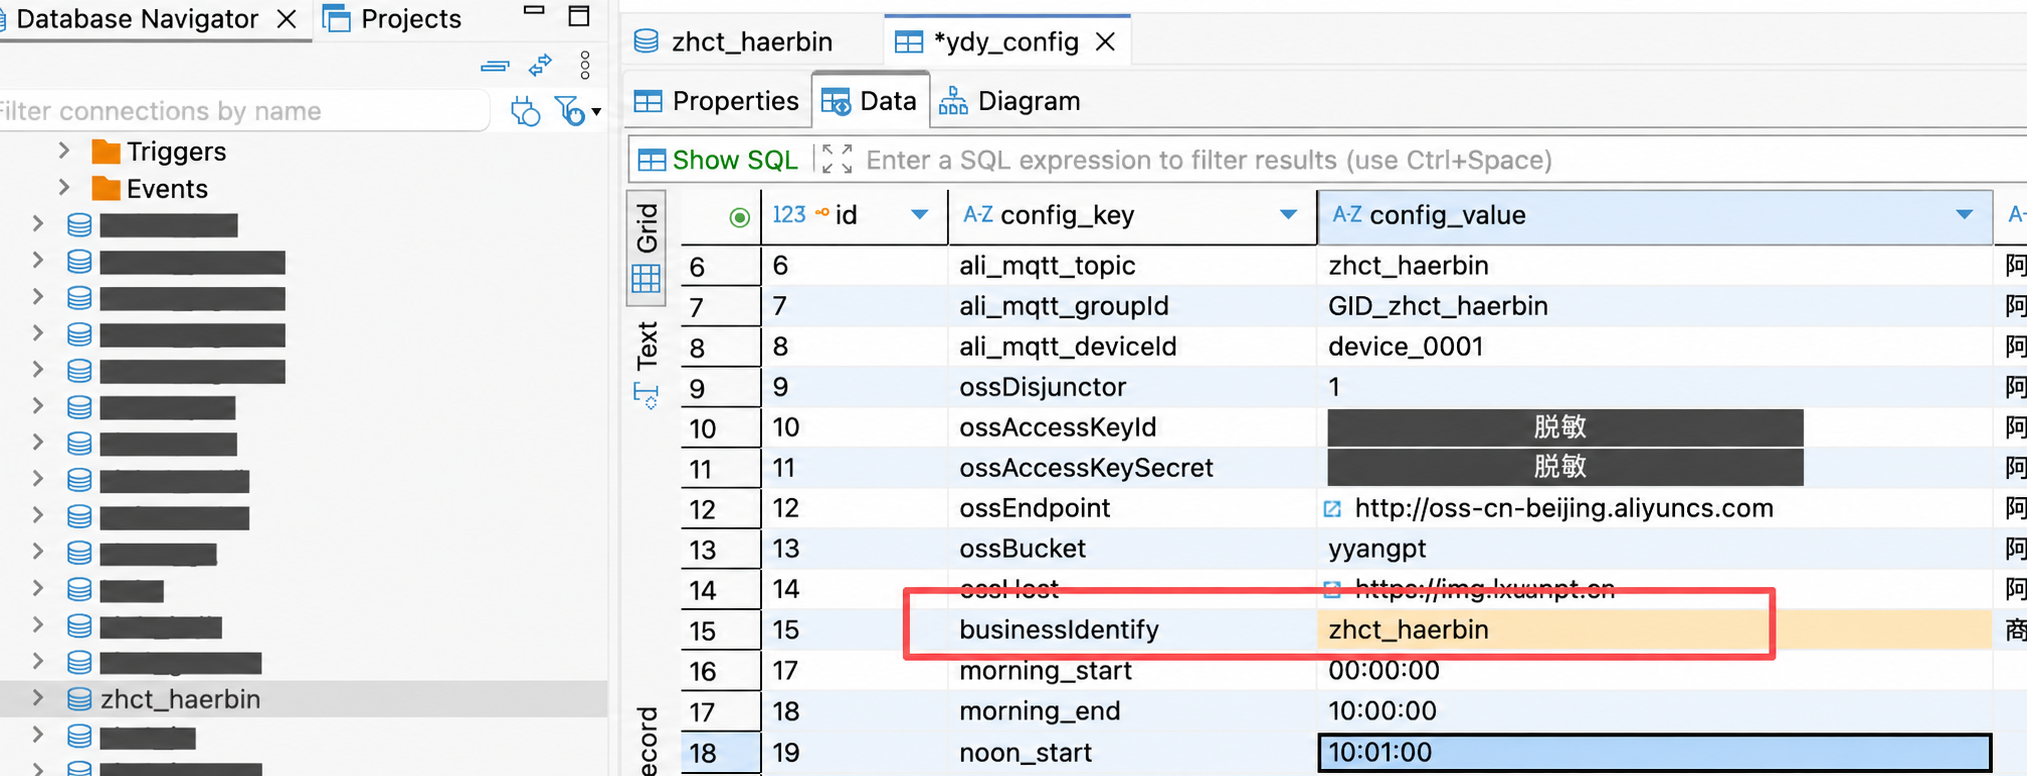The image size is (2027, 776).
Task: Click the connection filter settings funnel icon
Action: point(573,110)
